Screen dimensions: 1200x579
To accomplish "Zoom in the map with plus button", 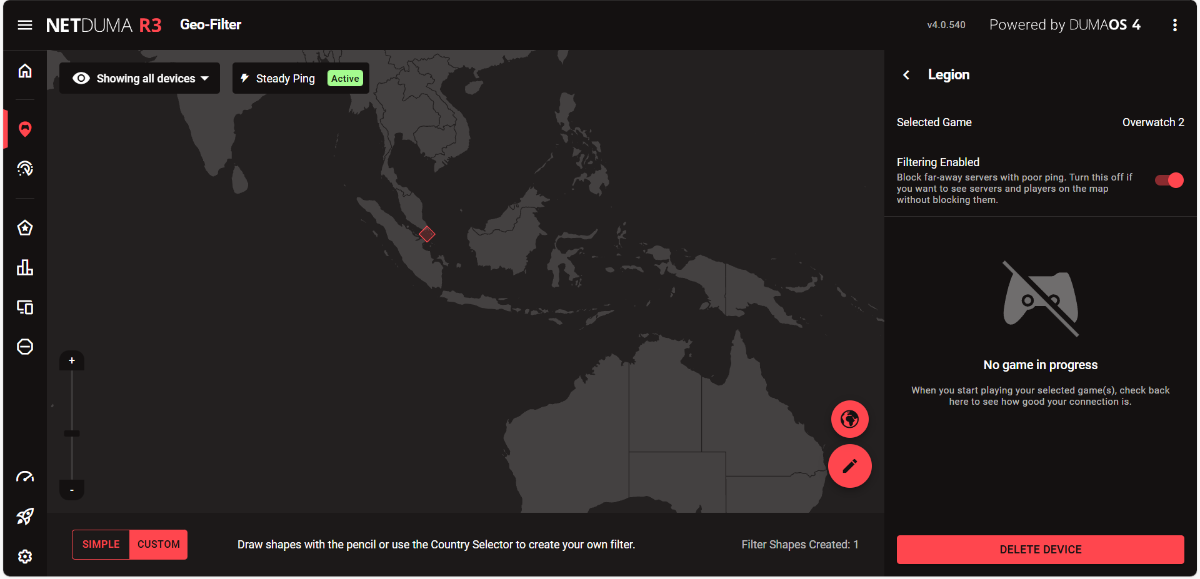I will tap(72, 360).
